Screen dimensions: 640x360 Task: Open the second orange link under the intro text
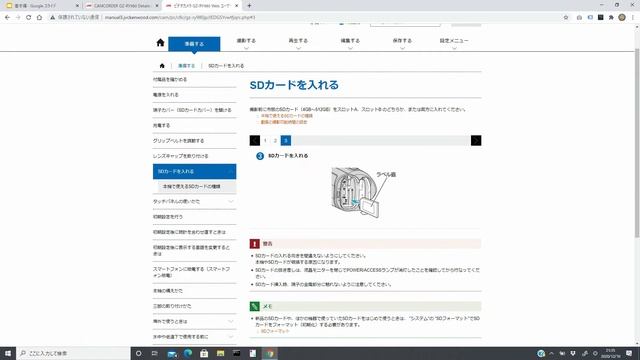(x=284, y=122)
